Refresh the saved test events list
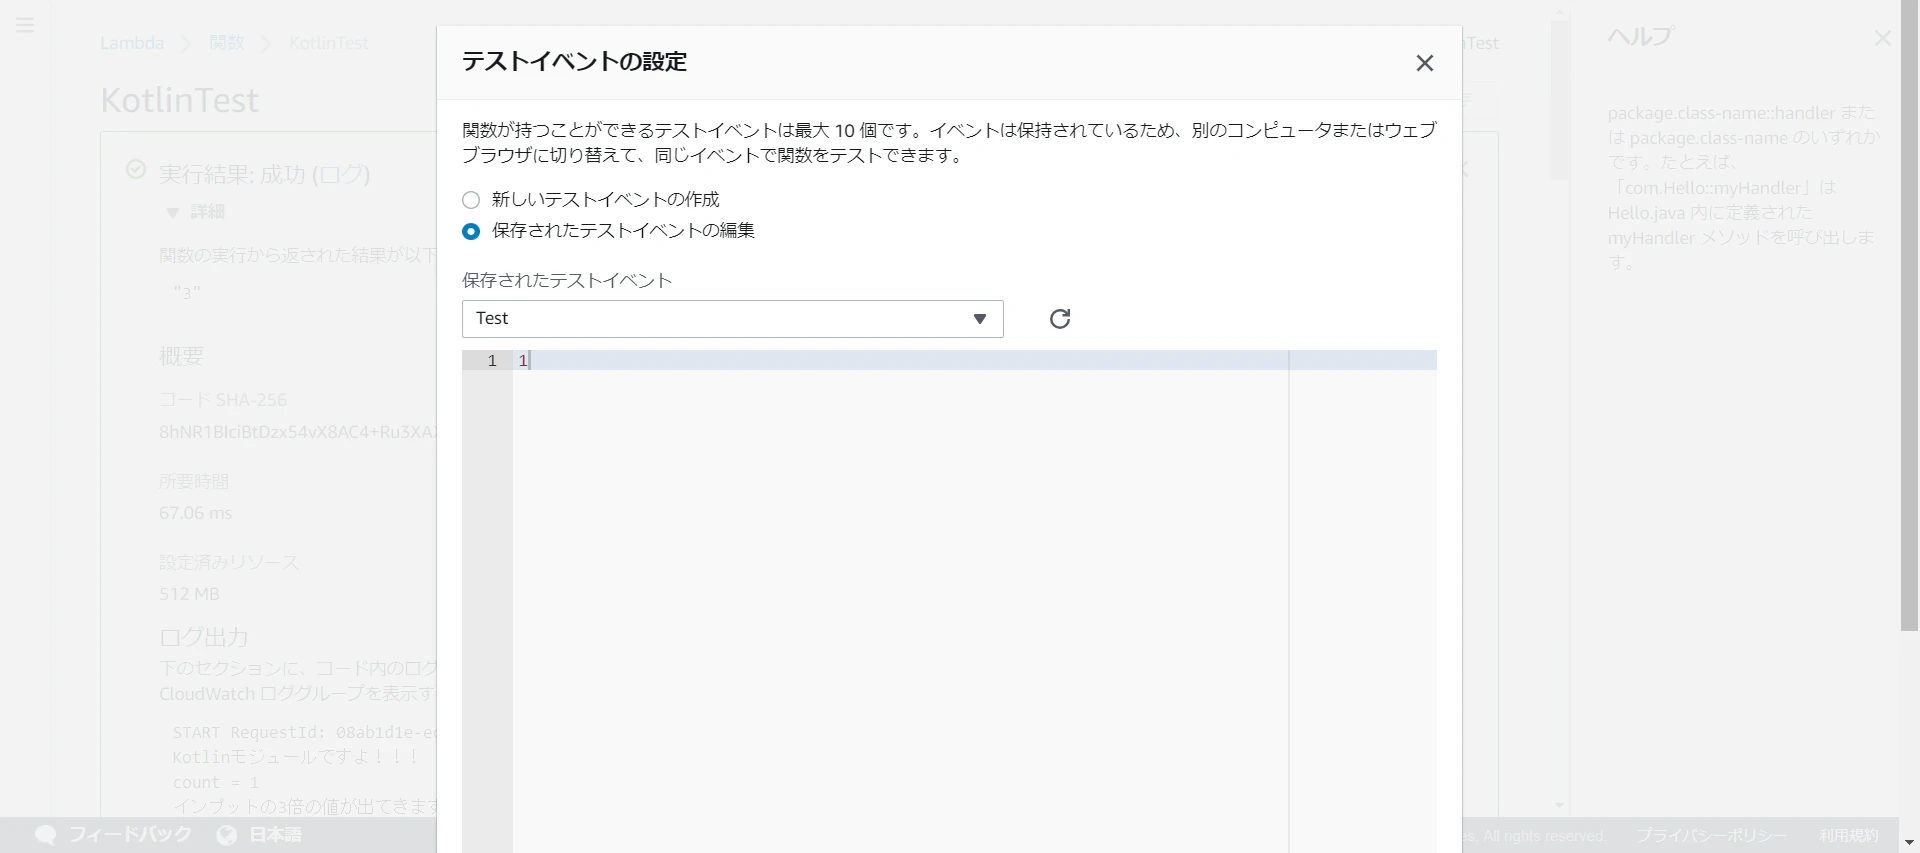The width and height of the screenshot is (1920, 853). [1060, 319]
